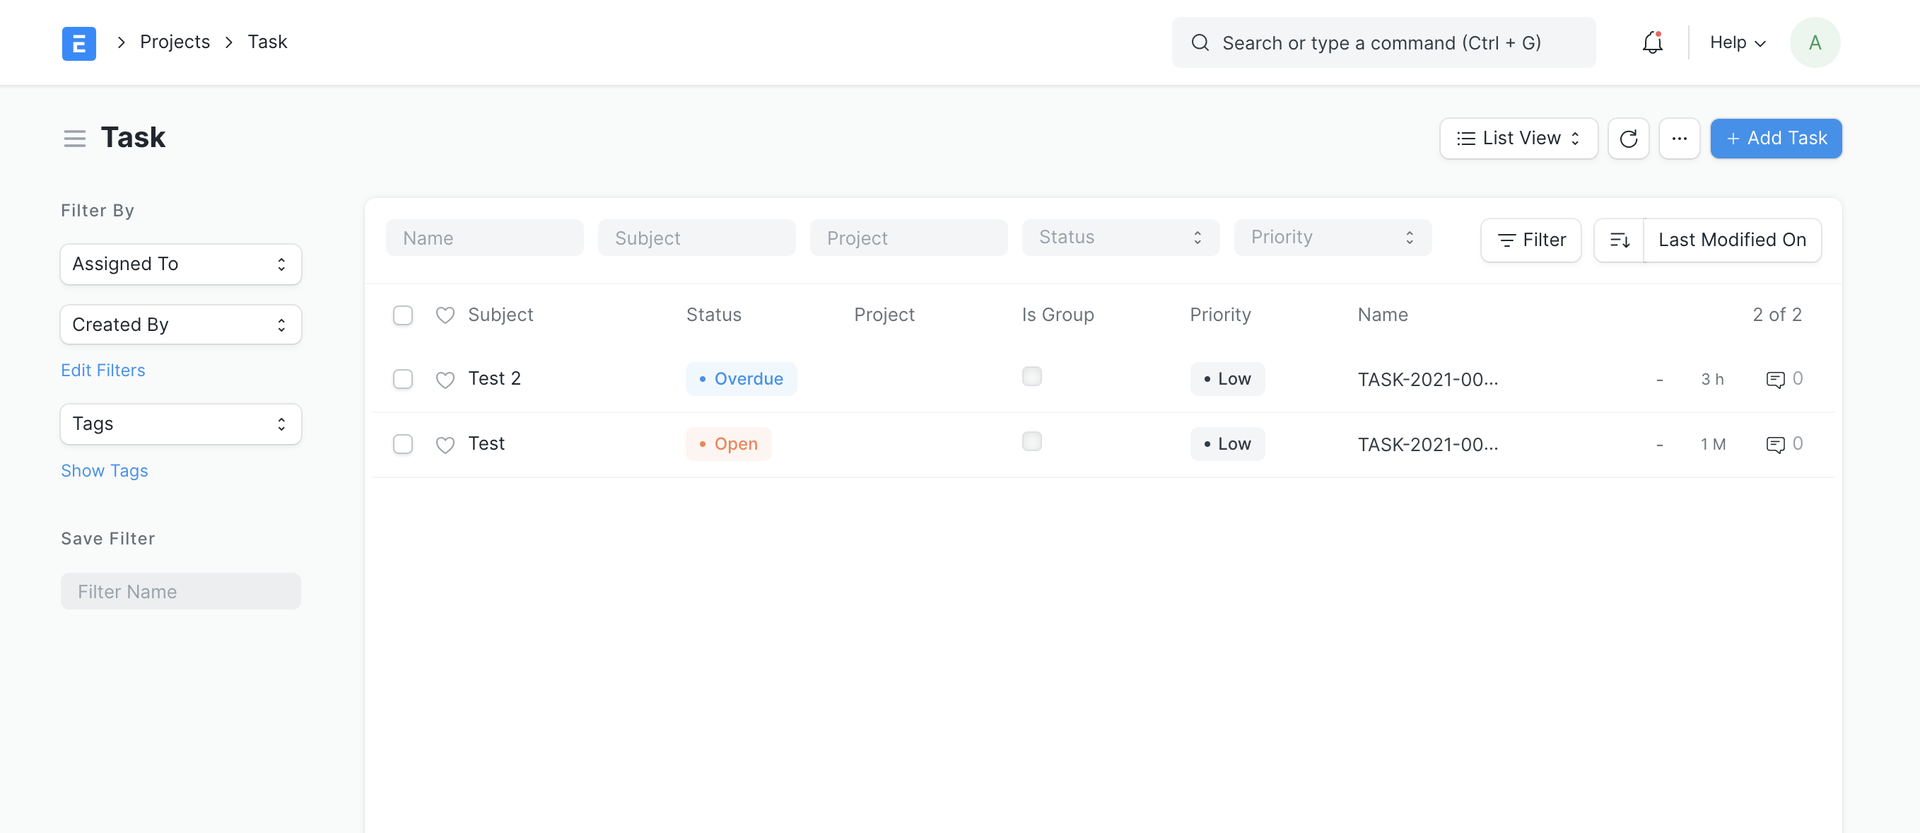Image resolution: width=1920 pixels, height=833 pixels.
Task: Select all tasks via header checkbox
Action: click(403, 315)
